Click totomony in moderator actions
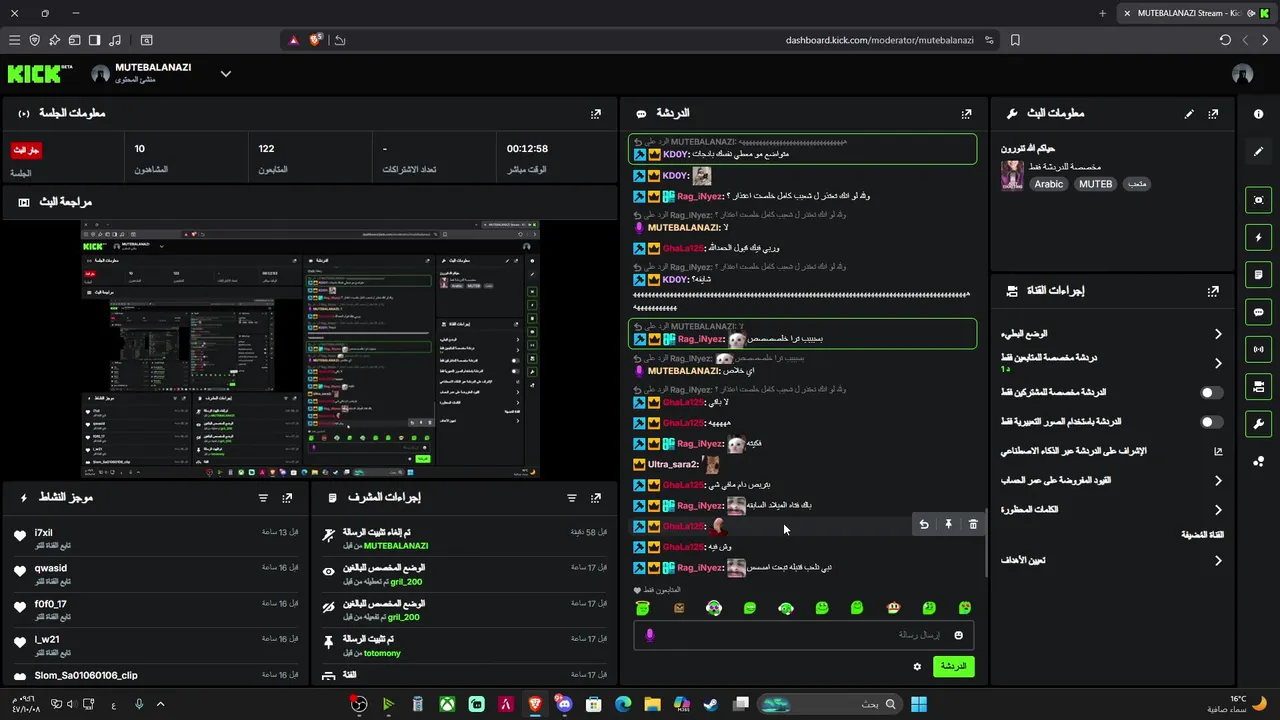1280x720 pixels. coord(382,654)
